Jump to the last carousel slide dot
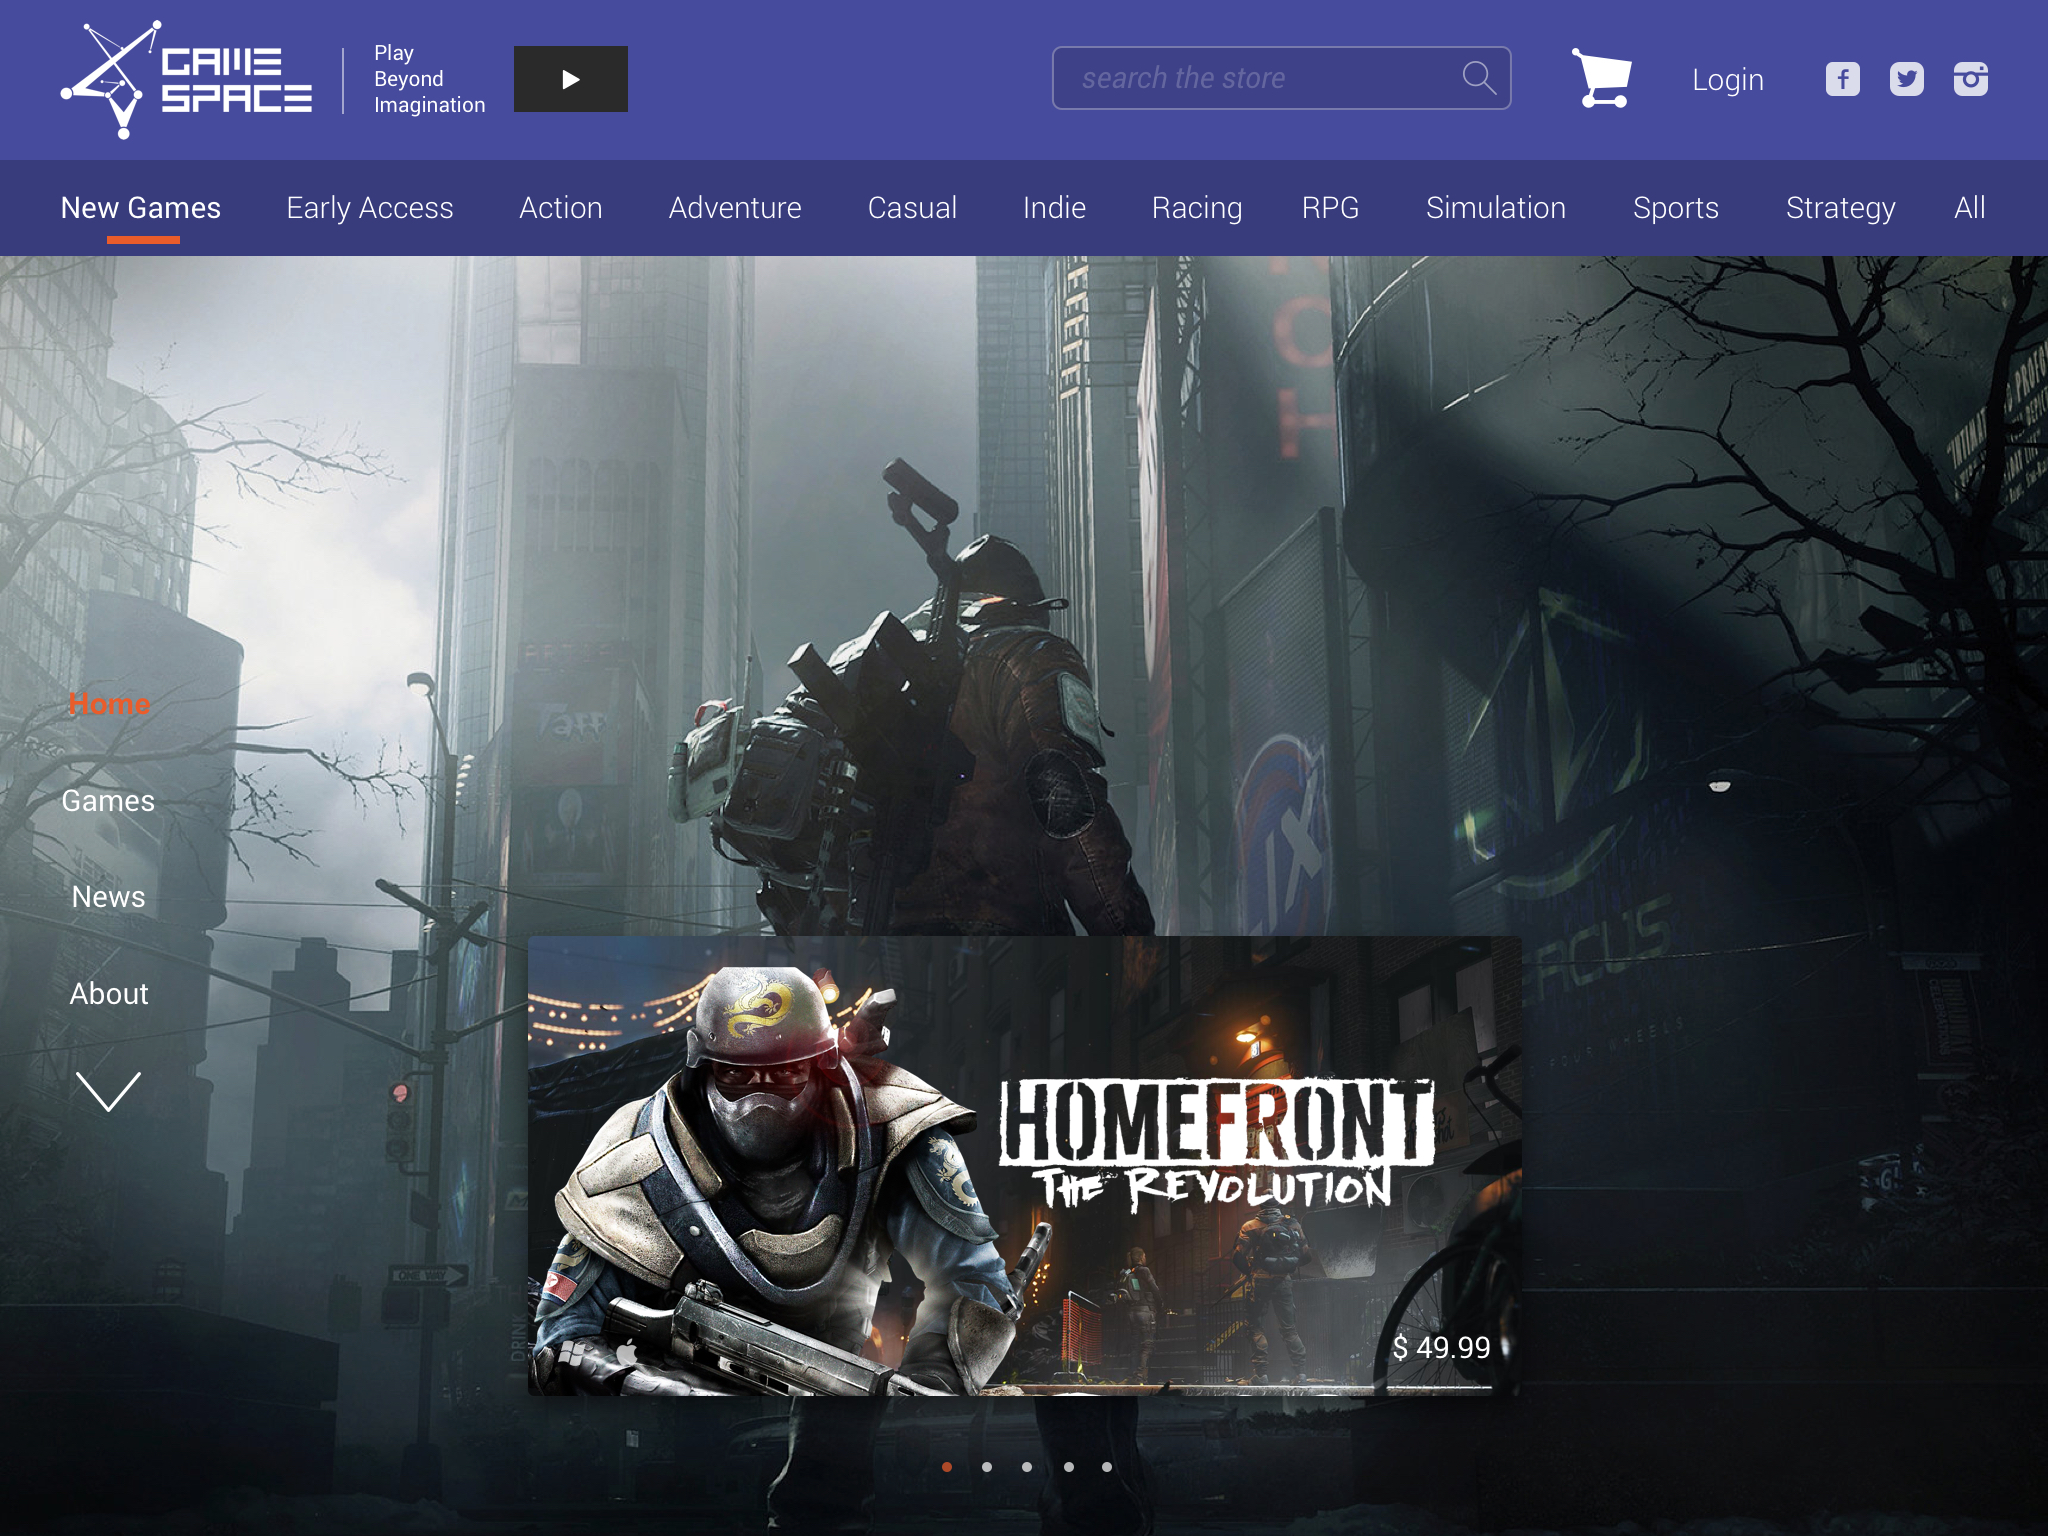Screen dimensions: 2048x1536 (1106, 1467)
